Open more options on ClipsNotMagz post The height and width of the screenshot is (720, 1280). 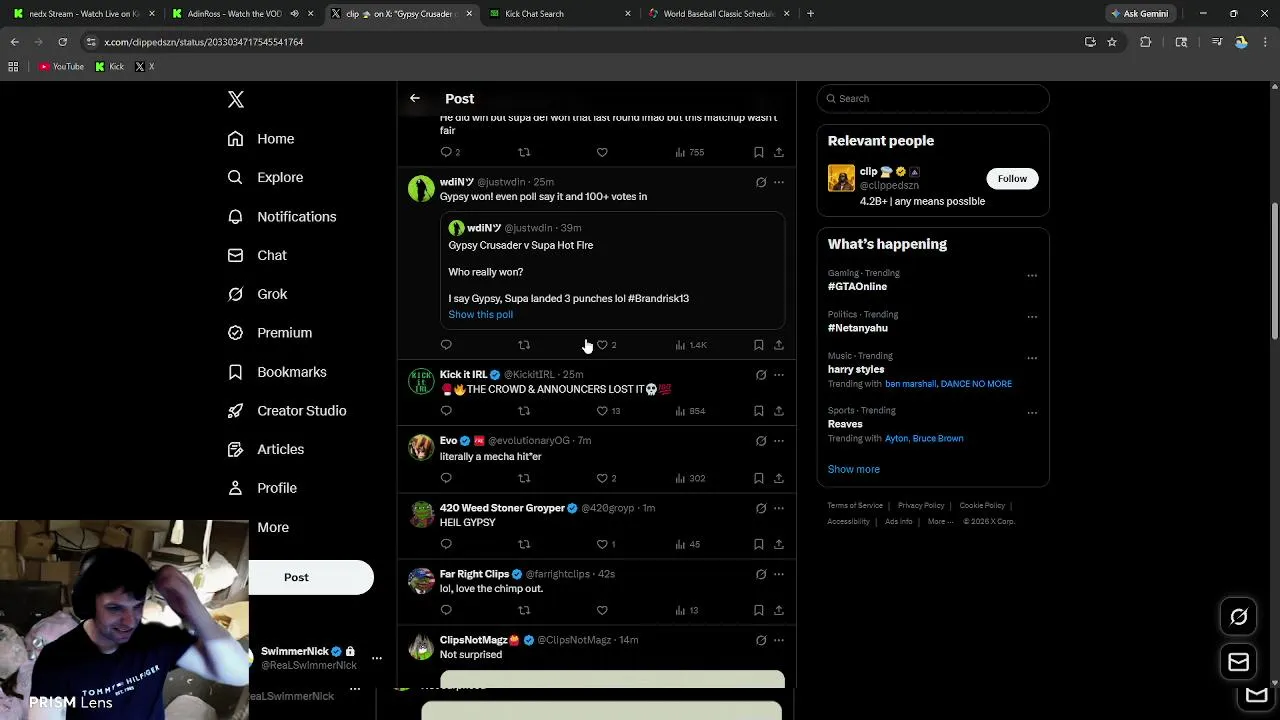coord(779,640)
